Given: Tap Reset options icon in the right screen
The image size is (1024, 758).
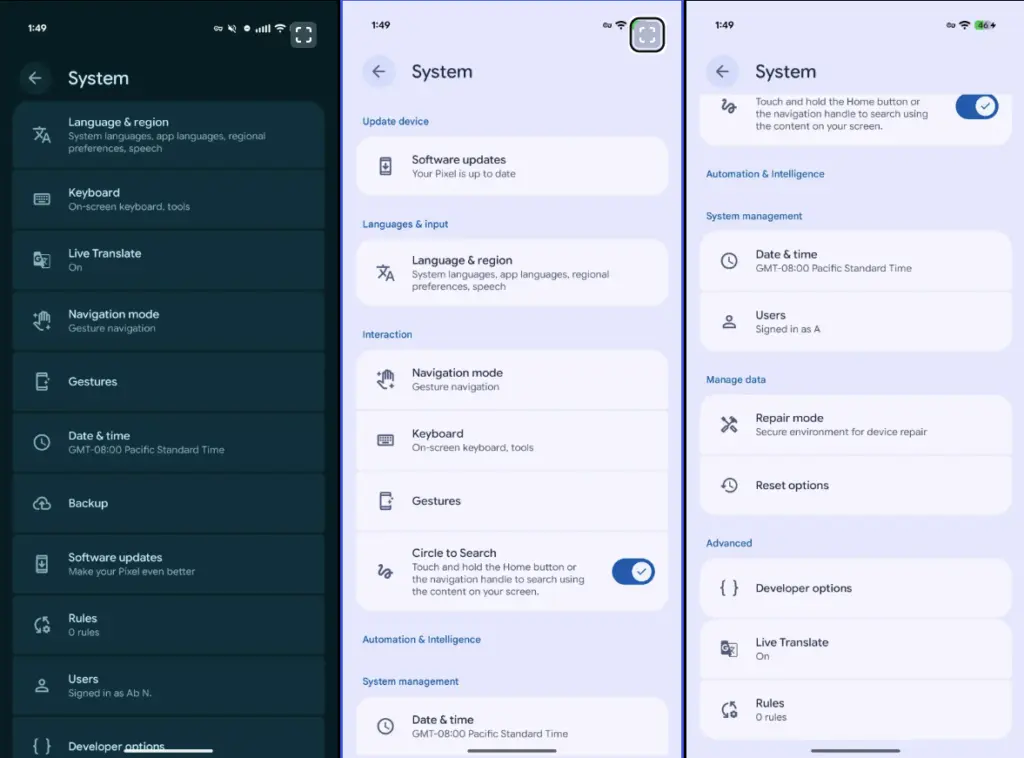Looking at the screenshot, I should [729, 485].
